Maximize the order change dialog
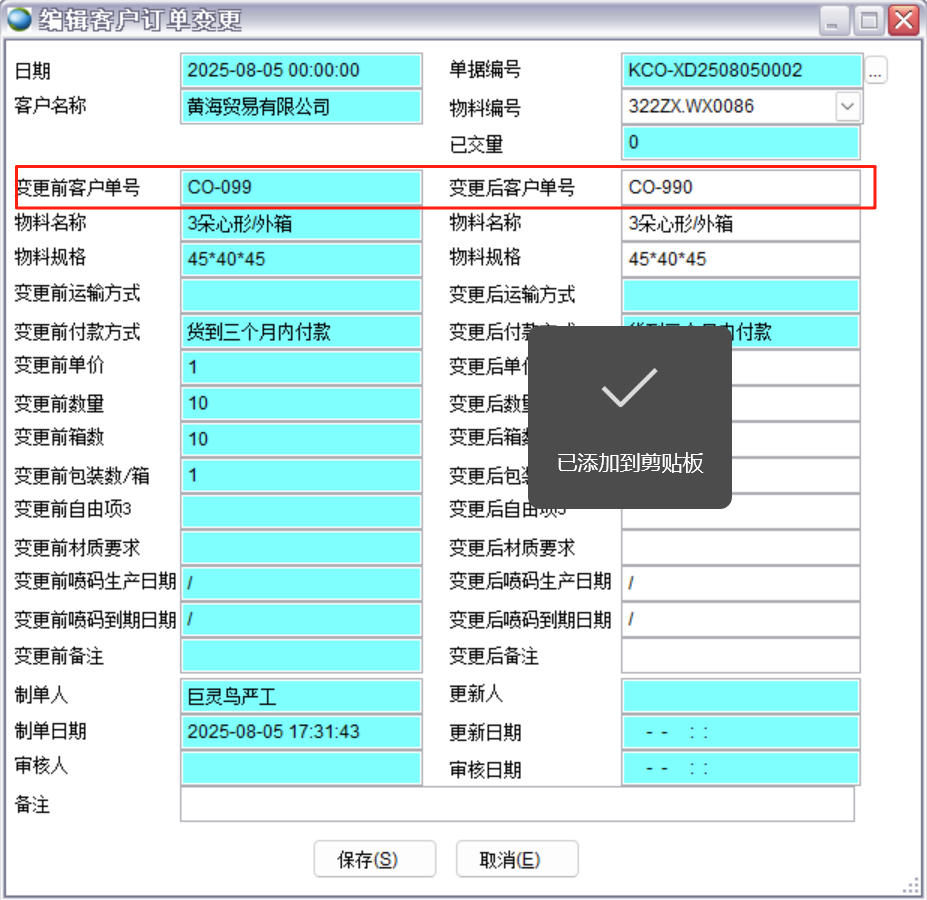927x900 pixels. click(869, 20)
